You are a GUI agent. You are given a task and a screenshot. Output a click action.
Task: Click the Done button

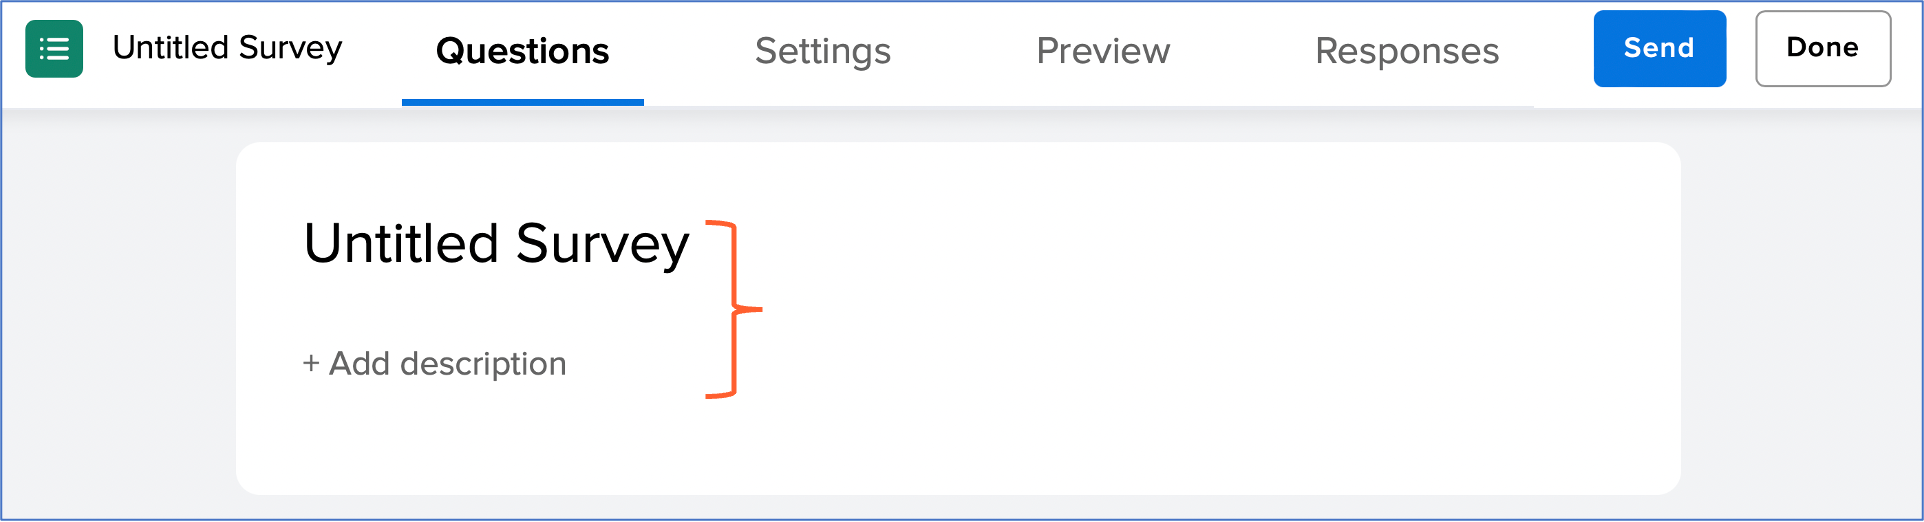[x=1822, y=48]
